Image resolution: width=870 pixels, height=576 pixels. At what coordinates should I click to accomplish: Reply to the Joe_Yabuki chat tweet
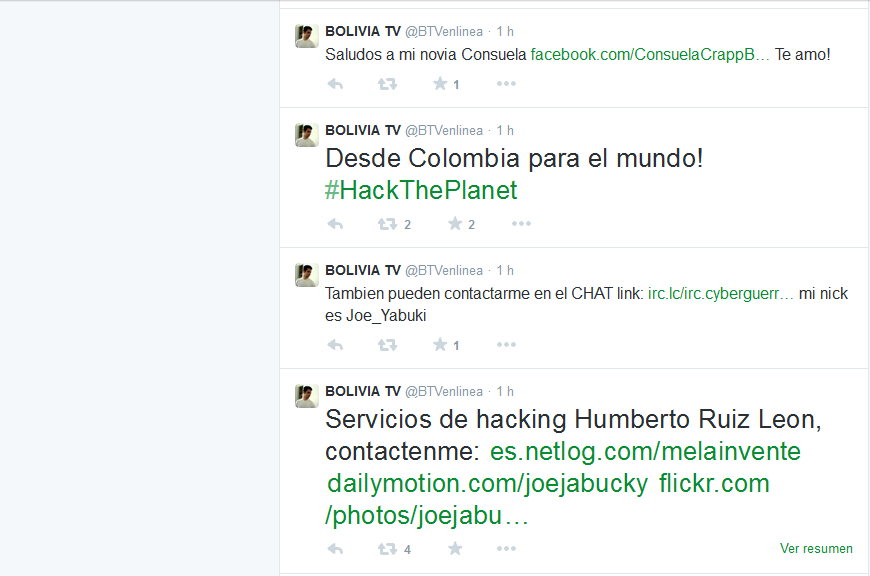(335, 345)
